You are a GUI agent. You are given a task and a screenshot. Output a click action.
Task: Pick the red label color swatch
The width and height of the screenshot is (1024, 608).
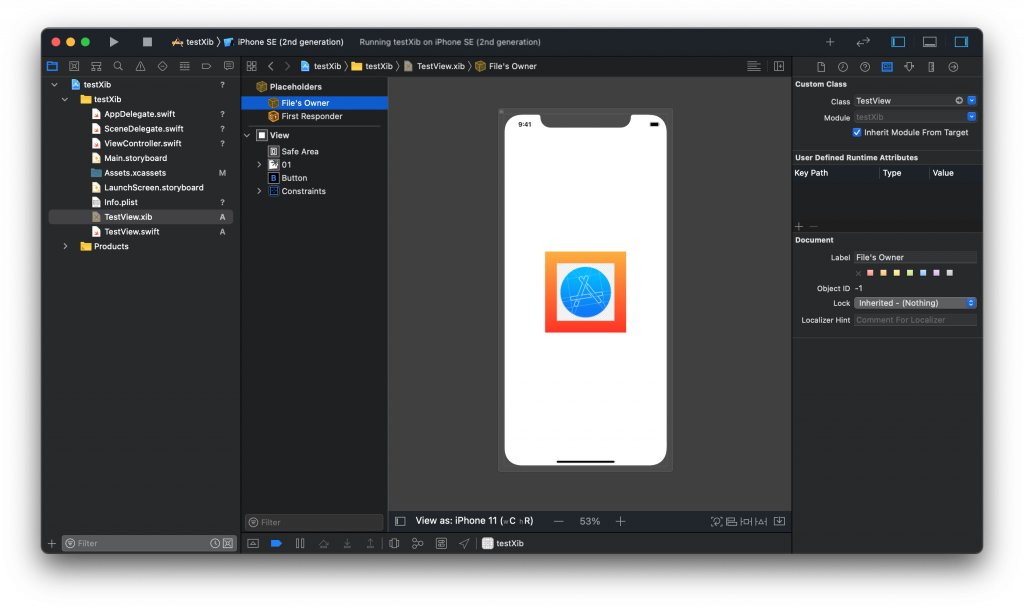tap(871, 273)
